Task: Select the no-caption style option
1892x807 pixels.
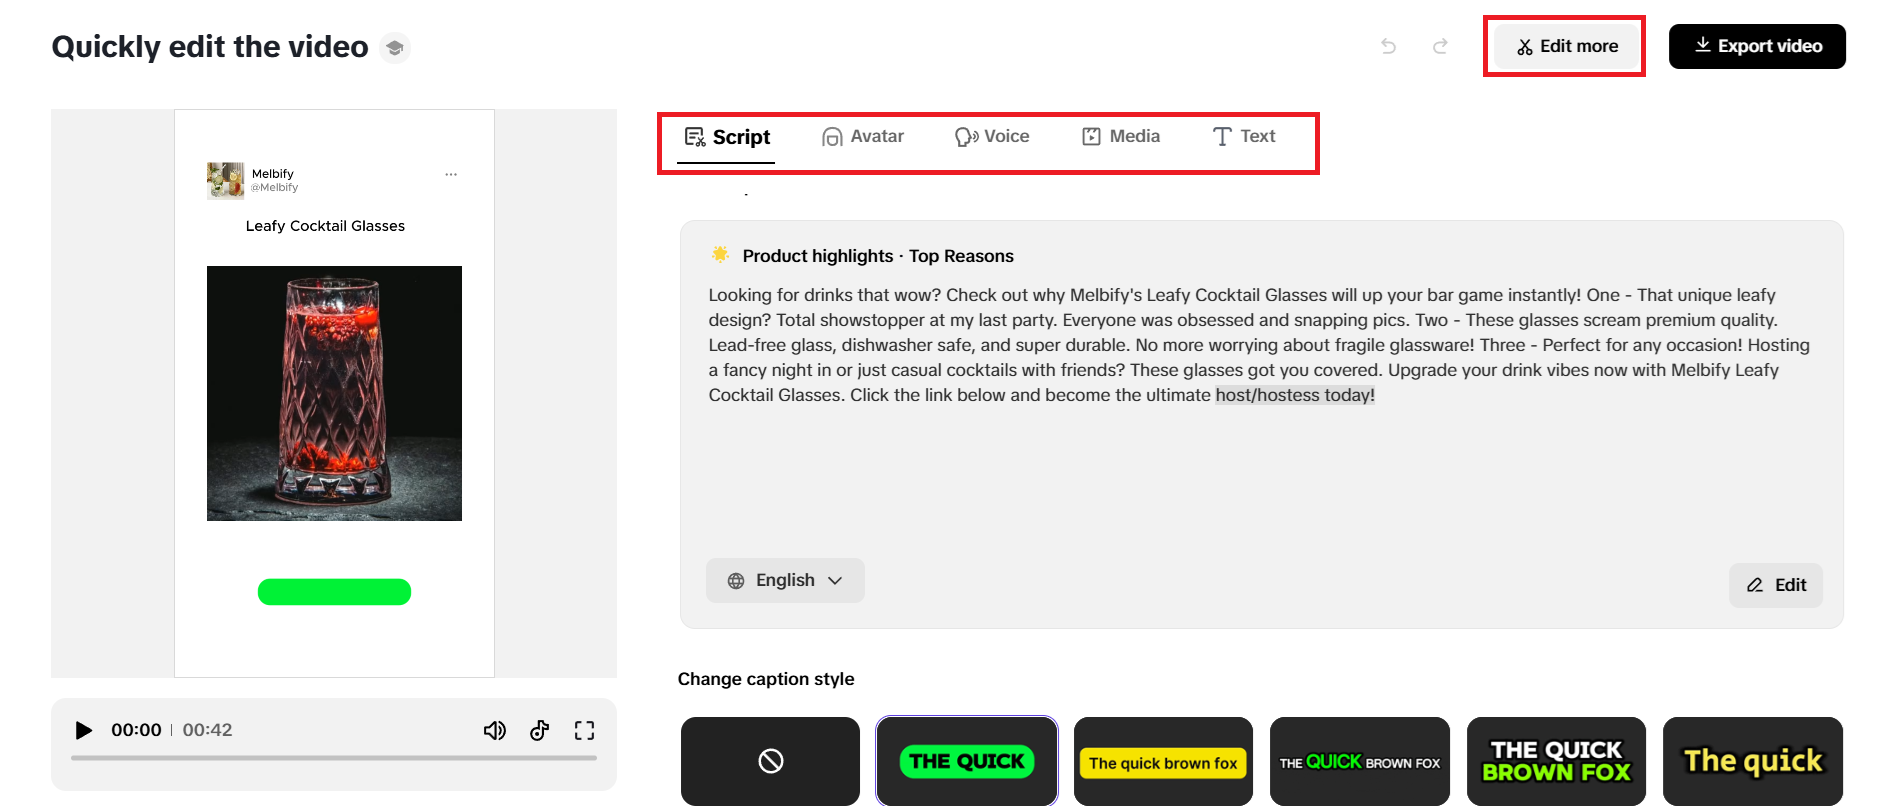Action: (770, 761)
